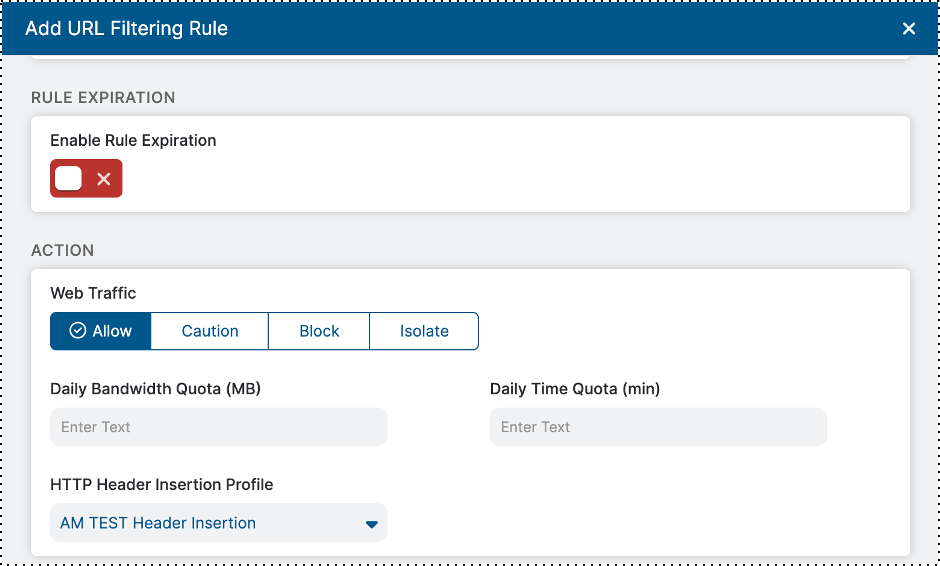Select Allow for Web Traffic
The width and height of the screenshot is (940, 566).
101,331
